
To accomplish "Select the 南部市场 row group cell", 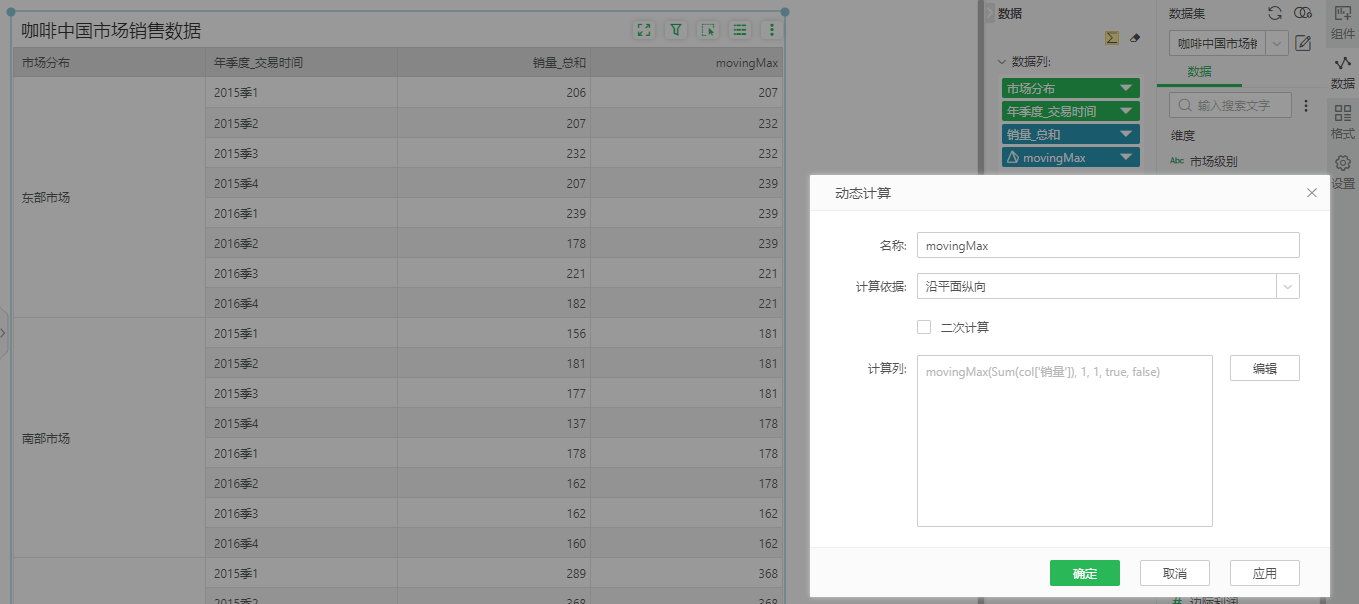I will pyautogui.click(x=109, y=438).
